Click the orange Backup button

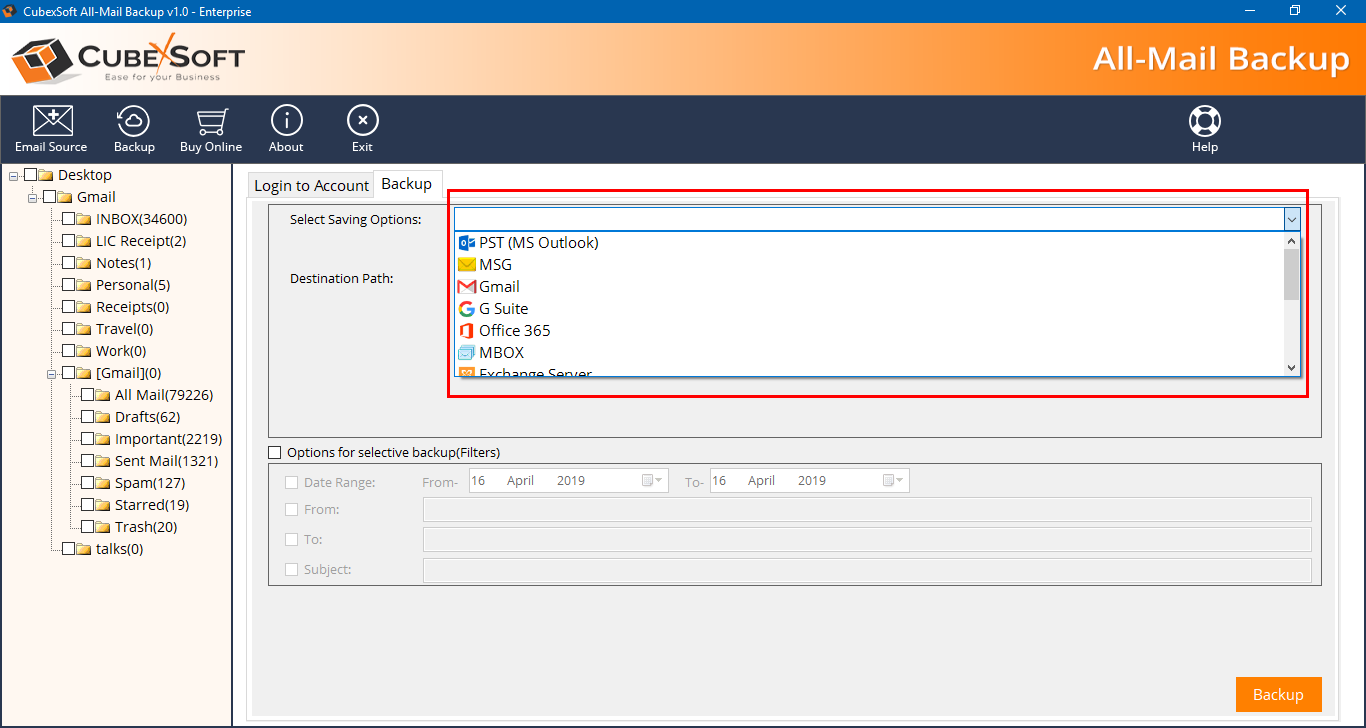point(1278,694)
